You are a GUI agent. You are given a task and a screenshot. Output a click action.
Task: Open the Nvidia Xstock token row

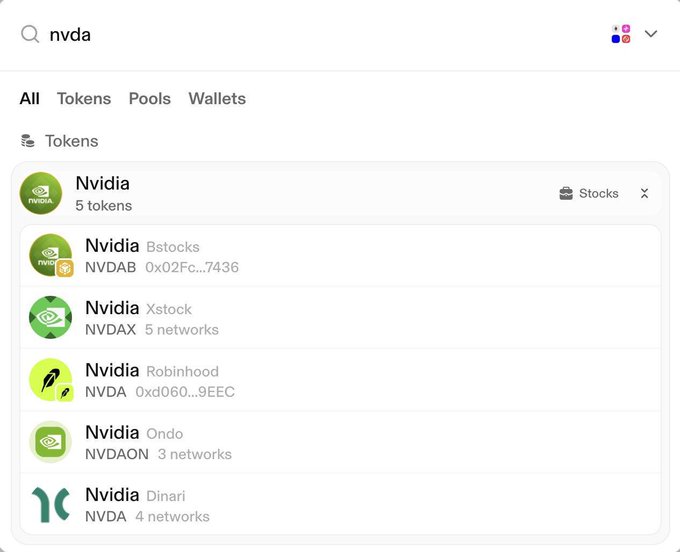pos(340,318)
